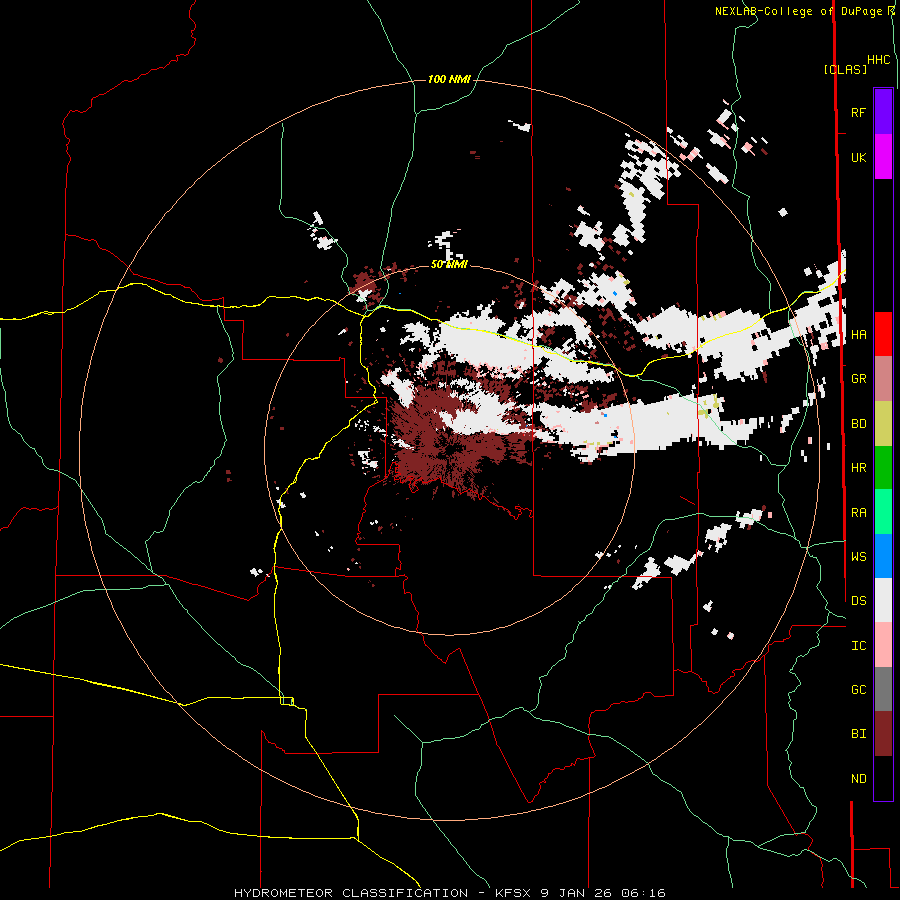
Task: Click the HR legend label
Action: [858, 468]
